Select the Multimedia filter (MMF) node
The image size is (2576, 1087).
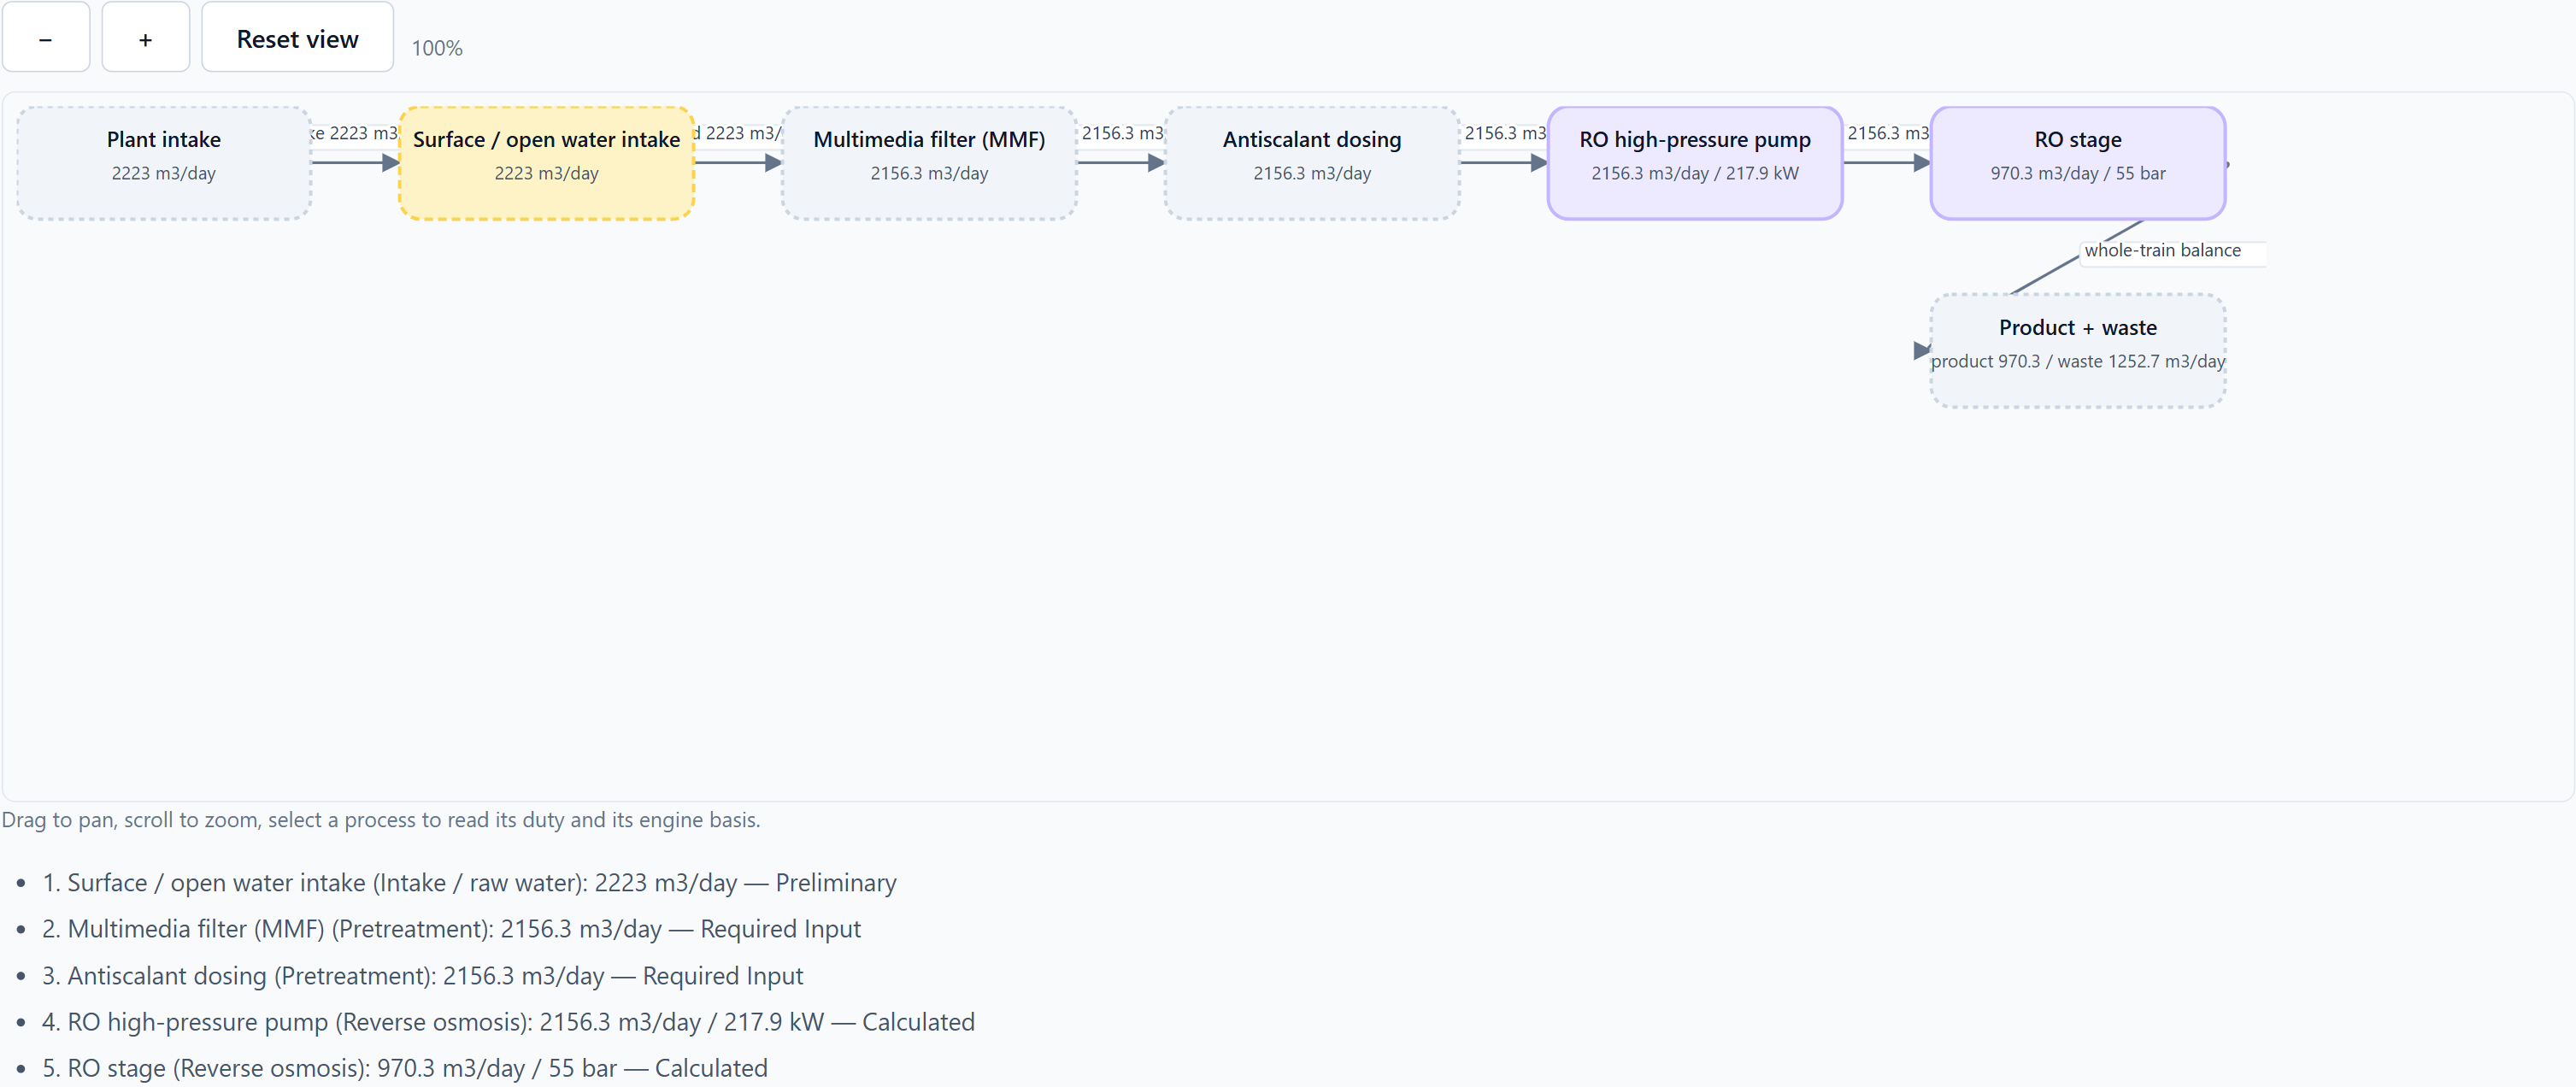click(x=929, y=163)
